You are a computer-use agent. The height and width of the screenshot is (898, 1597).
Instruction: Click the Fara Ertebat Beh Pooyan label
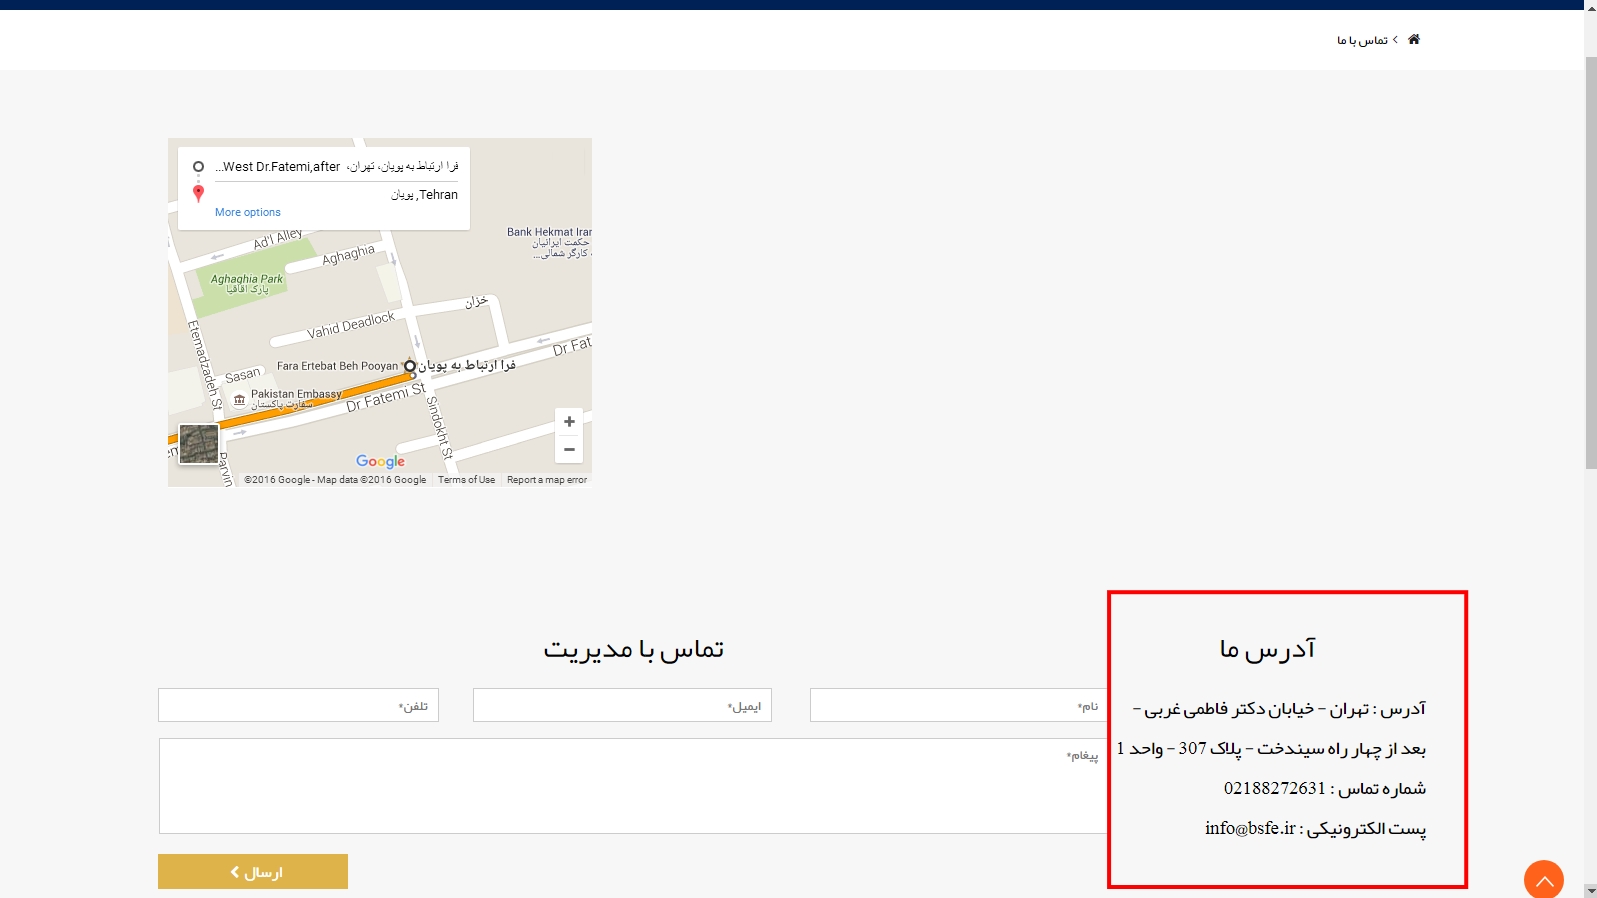[x=338, y=366]
